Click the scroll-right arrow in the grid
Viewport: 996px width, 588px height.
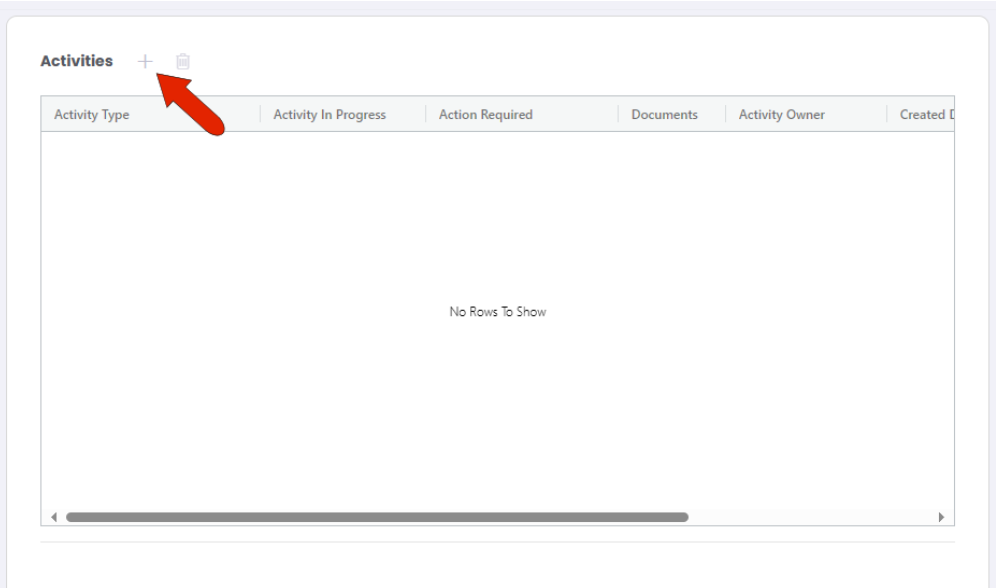(941, 517)
